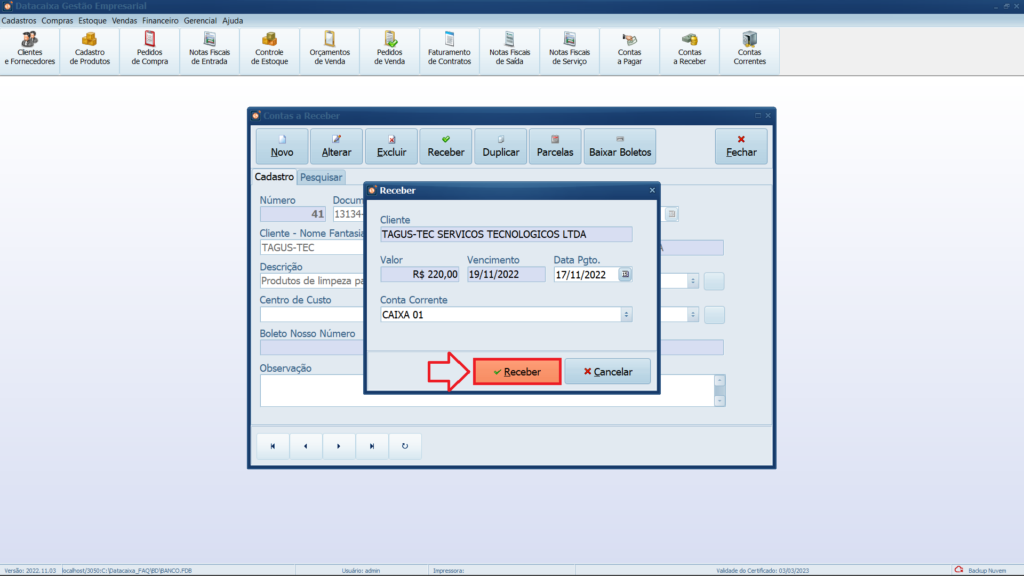Expand the Conta Corrente dropdown
Image resolution: width=1024 pixels, height=576 pixels.
pyautogui.click(x=626, y=314)
